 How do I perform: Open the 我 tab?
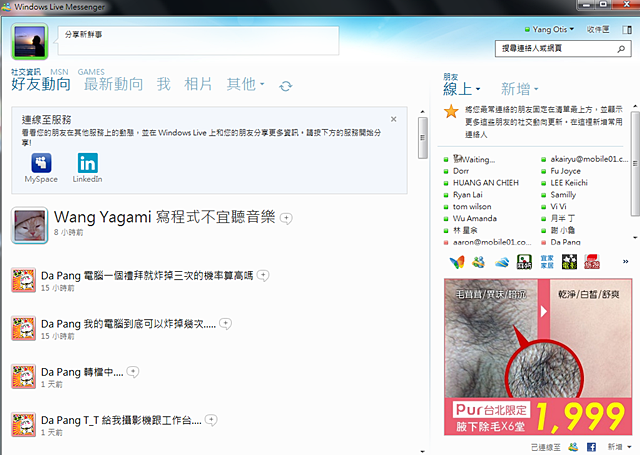point(163,84)
